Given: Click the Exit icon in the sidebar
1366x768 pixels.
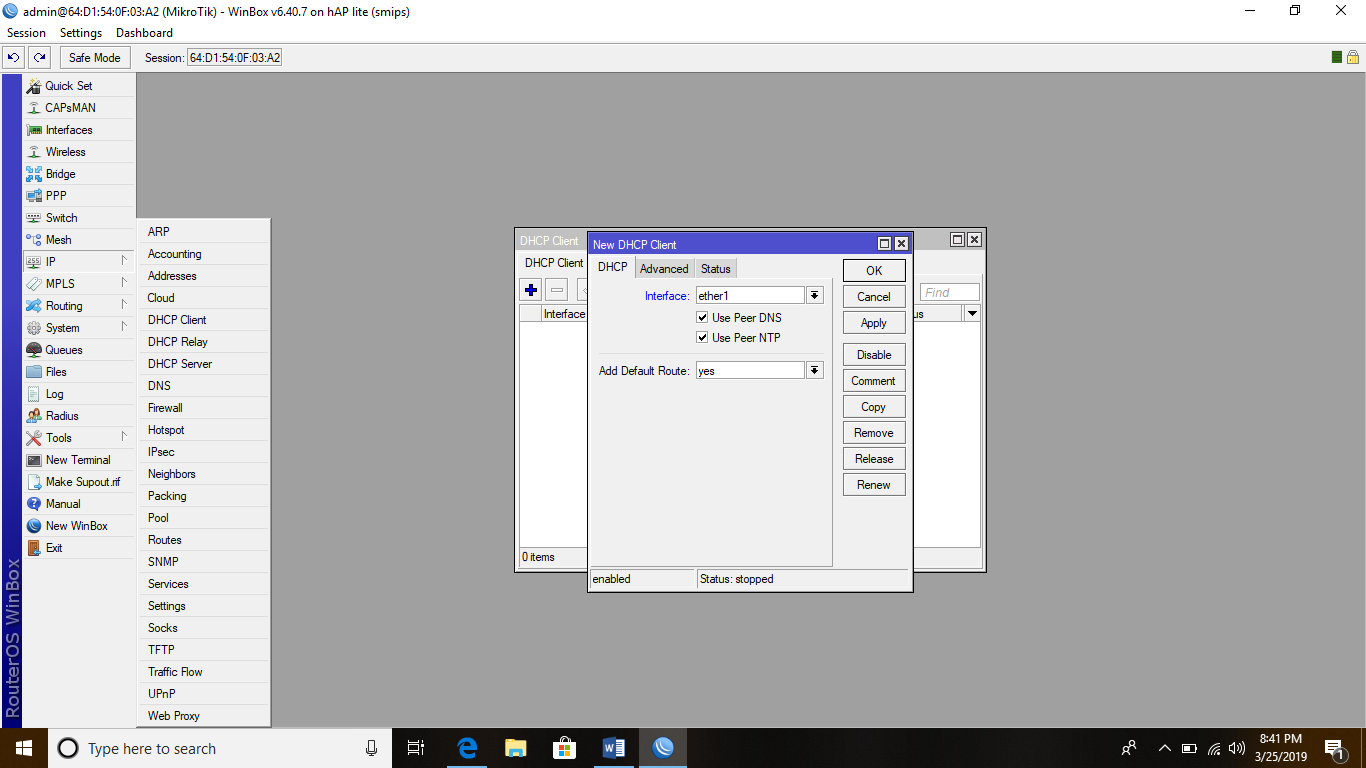Looking at the screenshot, I should pos(34,548).
